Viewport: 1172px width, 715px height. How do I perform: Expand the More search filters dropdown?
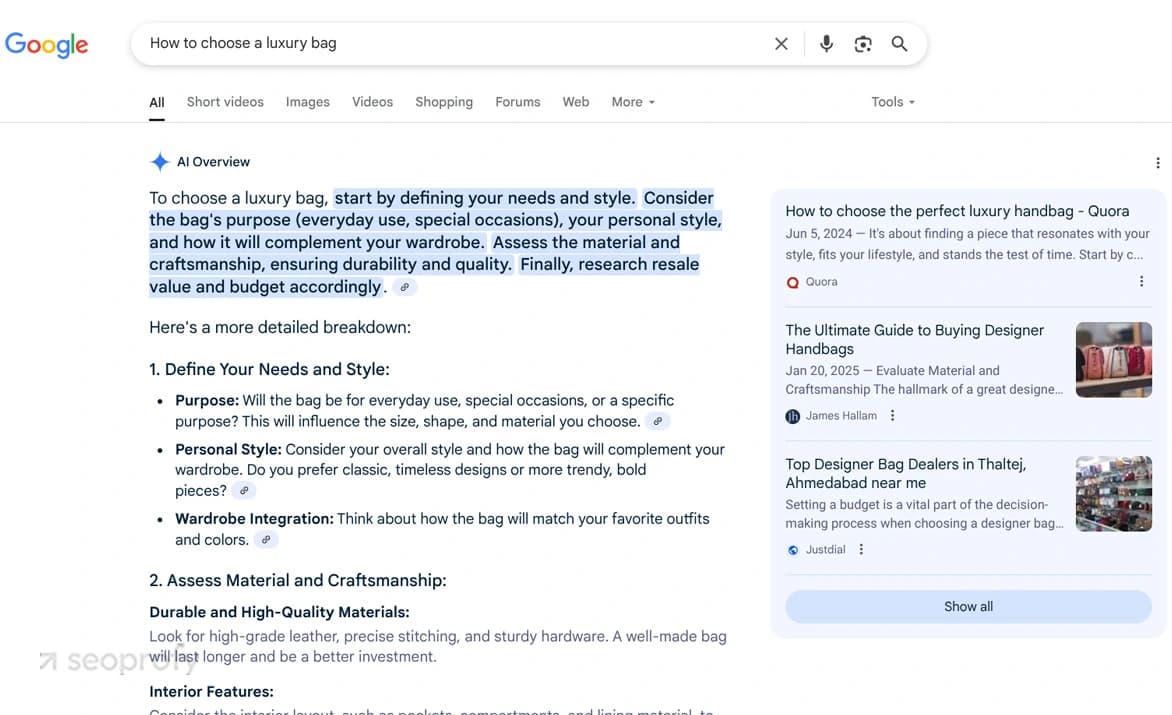[633, 102]
